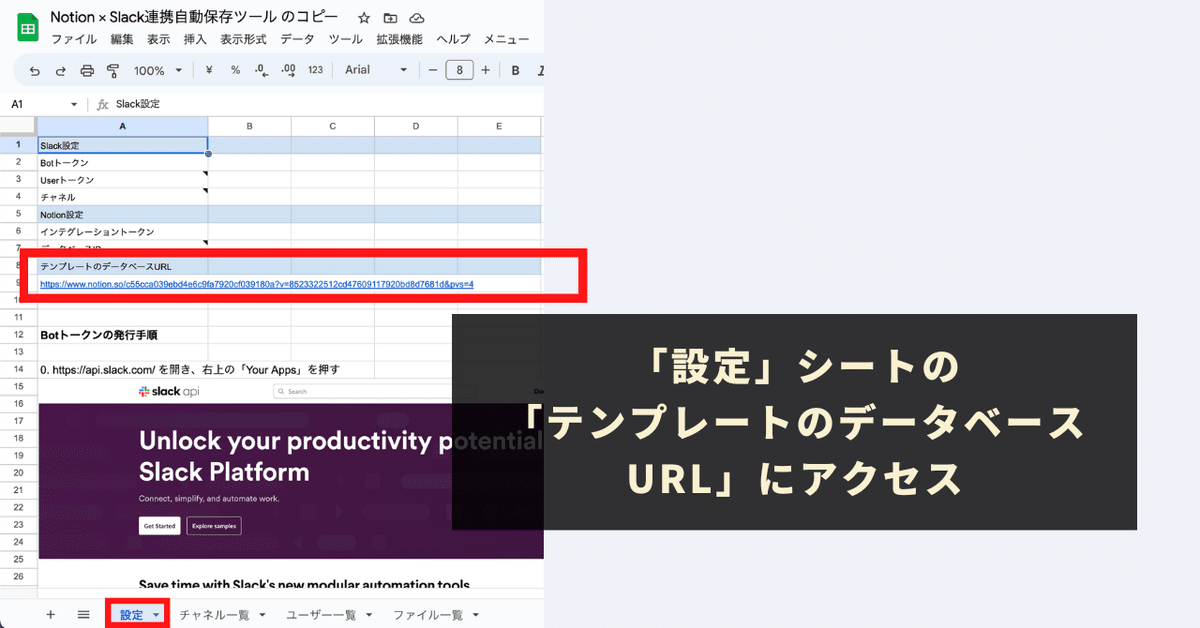
Task: Select cell containing インテグレーショントークン
Action: [x=122, y=231]
